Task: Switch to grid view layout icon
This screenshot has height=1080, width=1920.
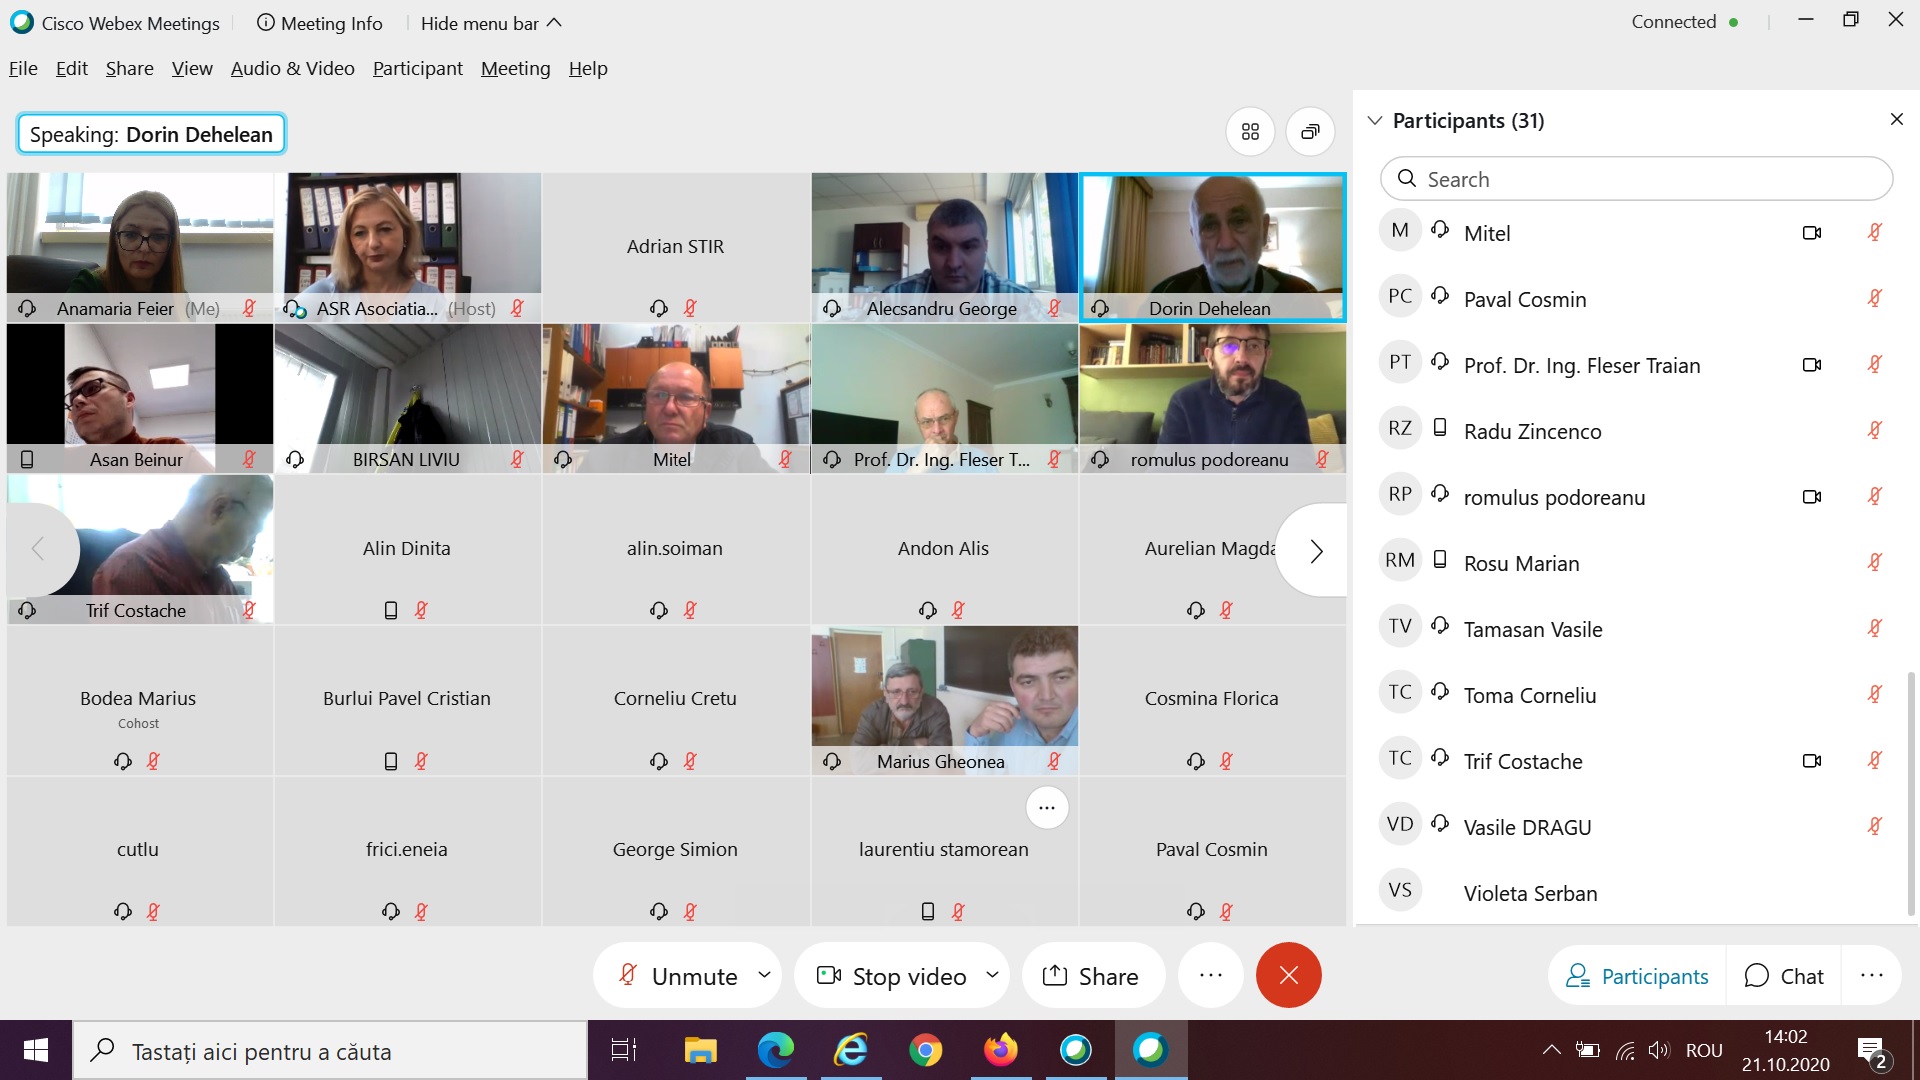Action: pos(1250,132)
